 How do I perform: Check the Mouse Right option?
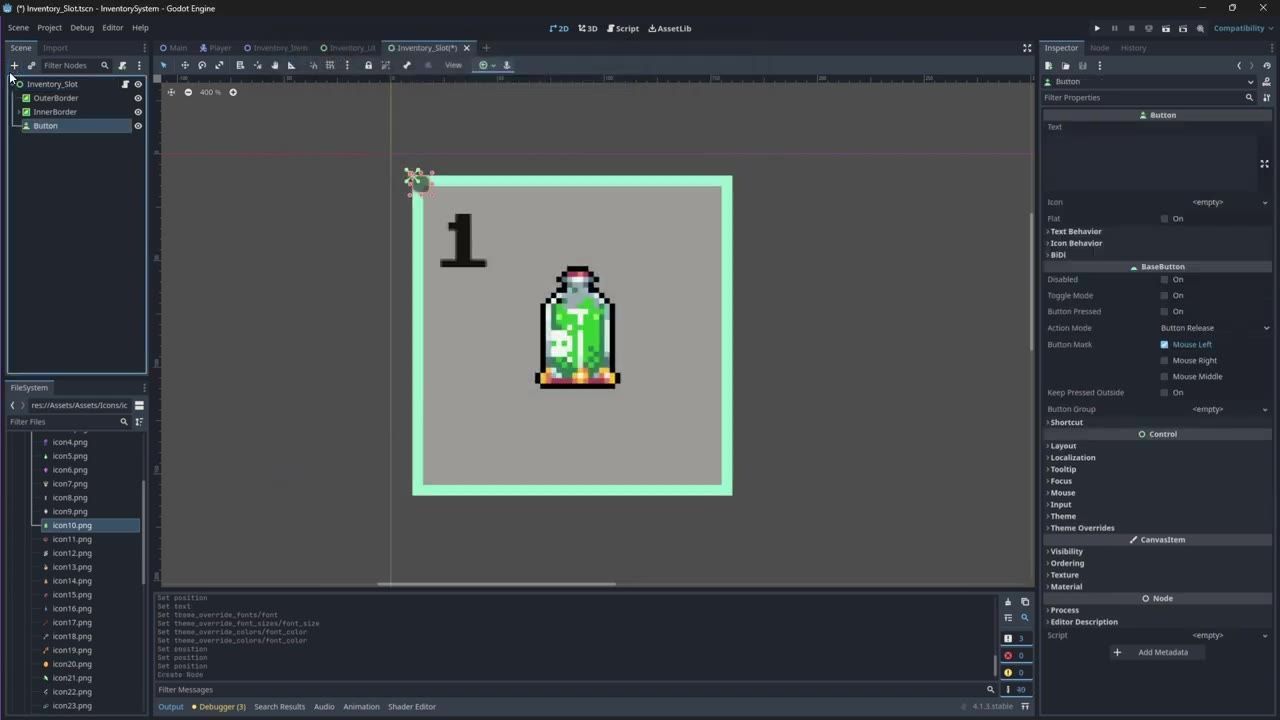pos(1164,361)
